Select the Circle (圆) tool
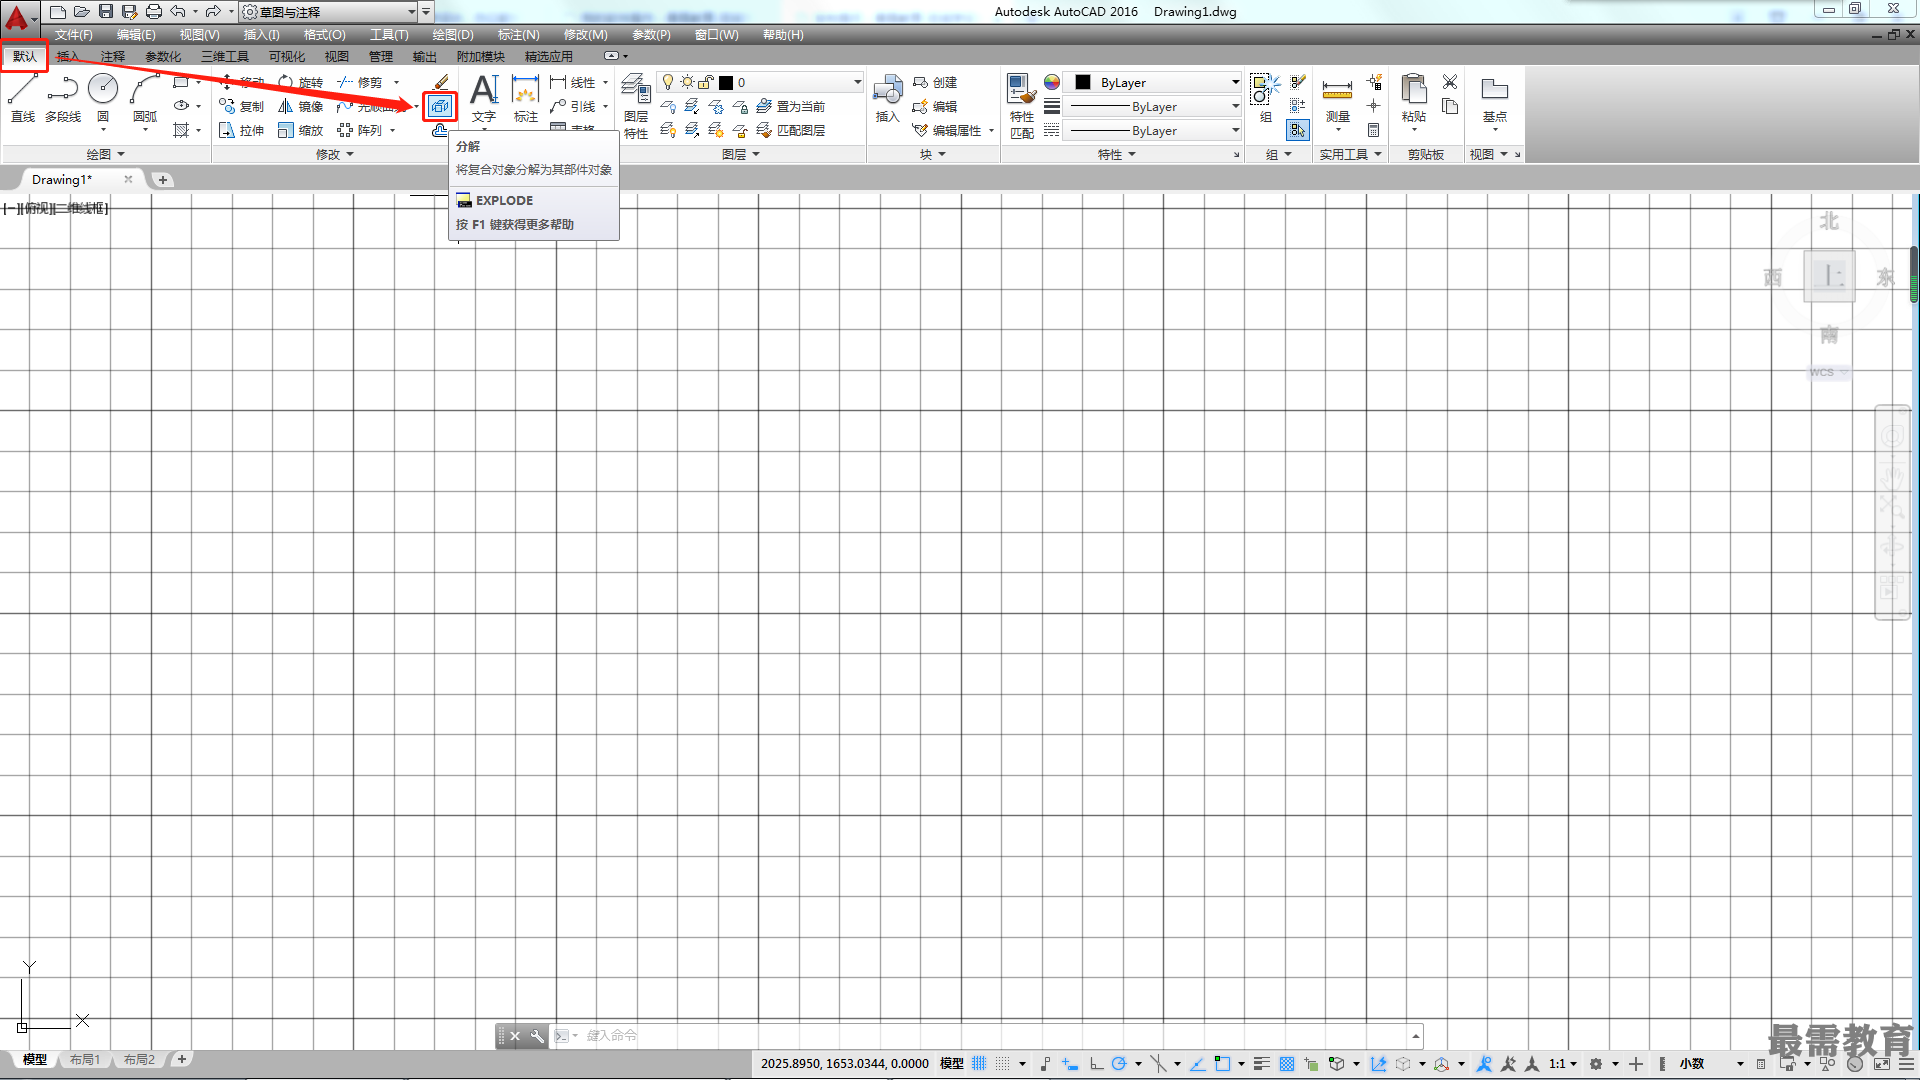The width and height of the screenshot is (1920, 1080). pos(103,98)
